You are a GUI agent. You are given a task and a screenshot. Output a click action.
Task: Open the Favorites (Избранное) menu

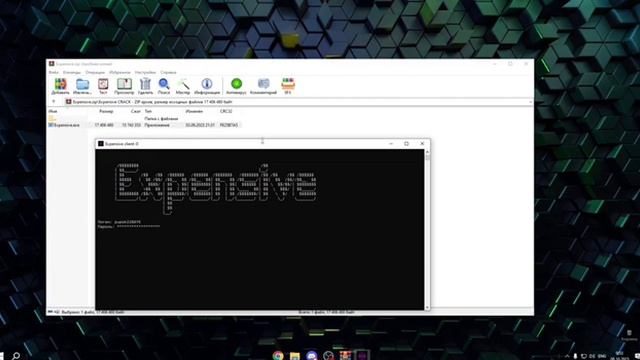point(120,72)
